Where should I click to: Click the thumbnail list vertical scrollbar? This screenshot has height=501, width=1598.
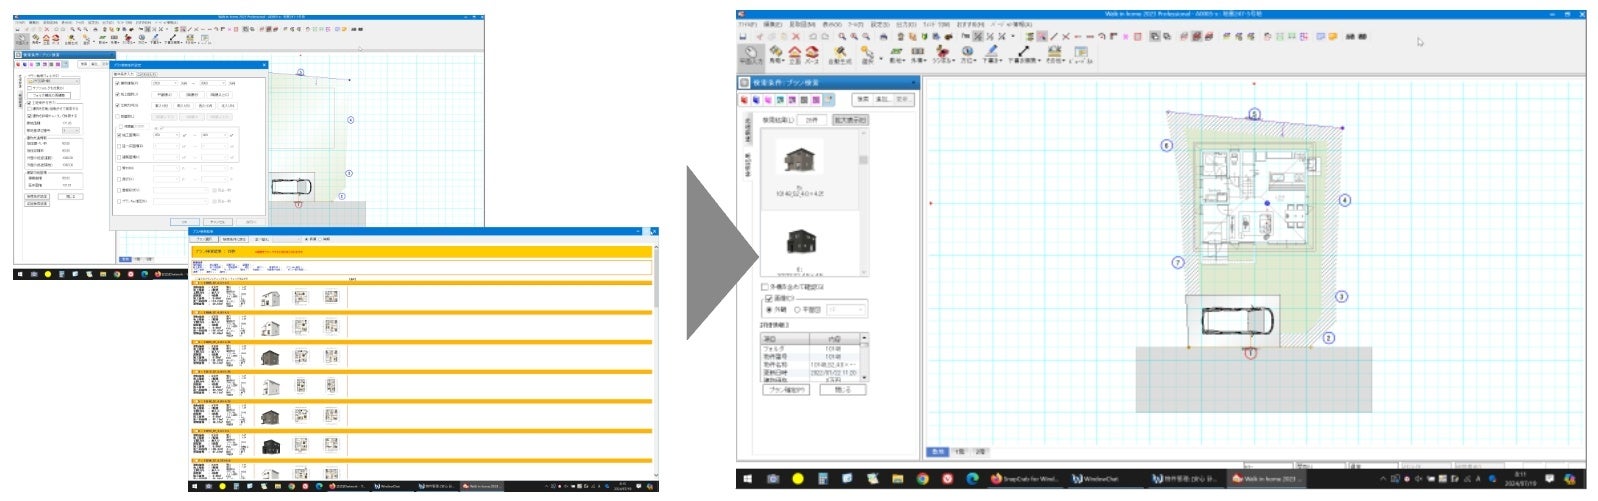(x=863, y=200)
